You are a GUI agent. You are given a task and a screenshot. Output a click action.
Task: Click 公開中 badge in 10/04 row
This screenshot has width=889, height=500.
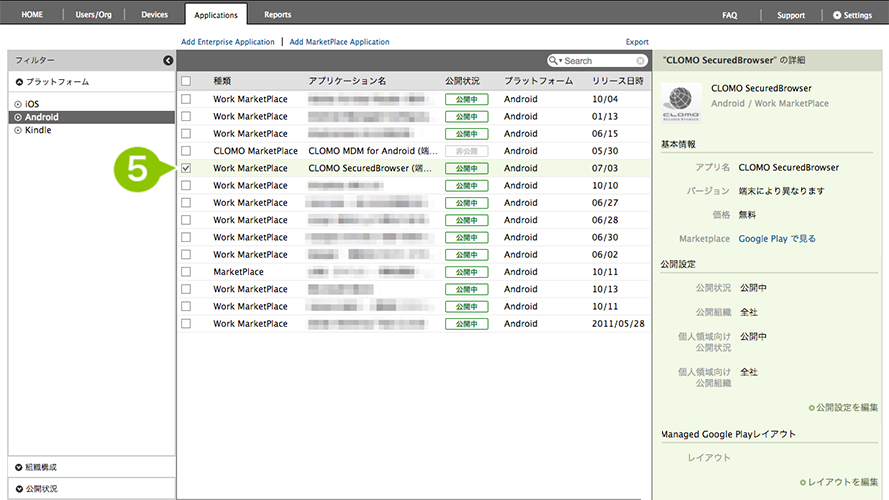pos(467,99)
